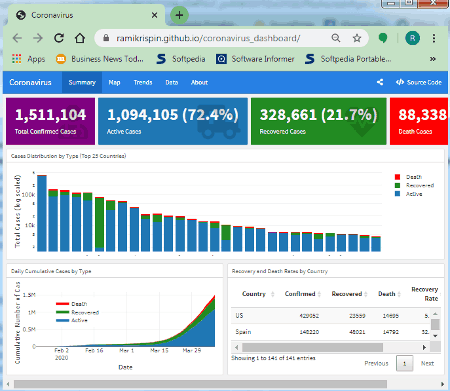Go to the browser home page icon
Viewport: 450px width, 391px height.
tap(80, 38)
